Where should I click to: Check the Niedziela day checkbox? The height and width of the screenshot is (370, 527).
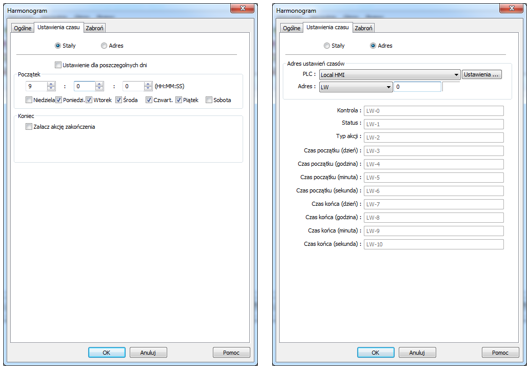tap(29, 100)
